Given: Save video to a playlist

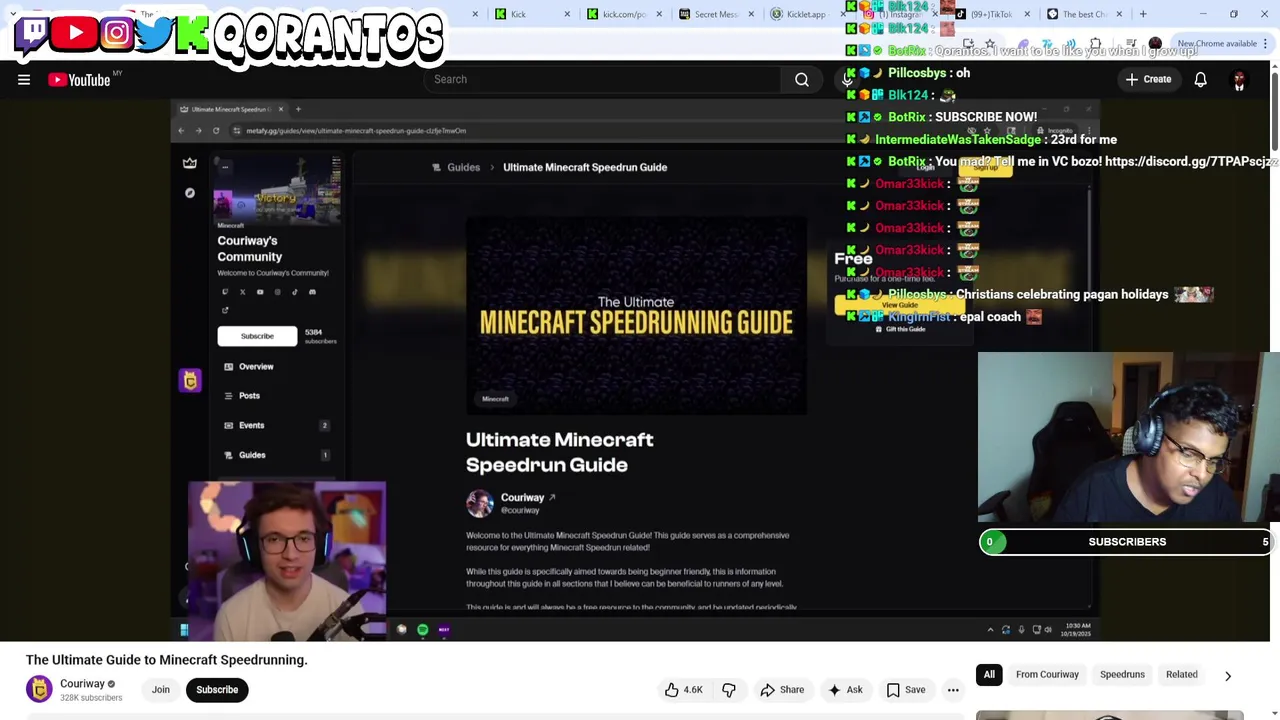Looking at the screenshot, I should (905, 689).
